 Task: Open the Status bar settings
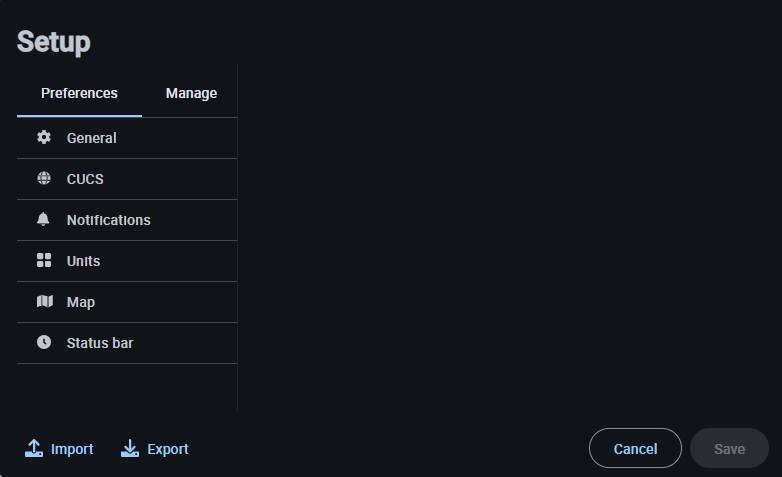pos(100,343)
